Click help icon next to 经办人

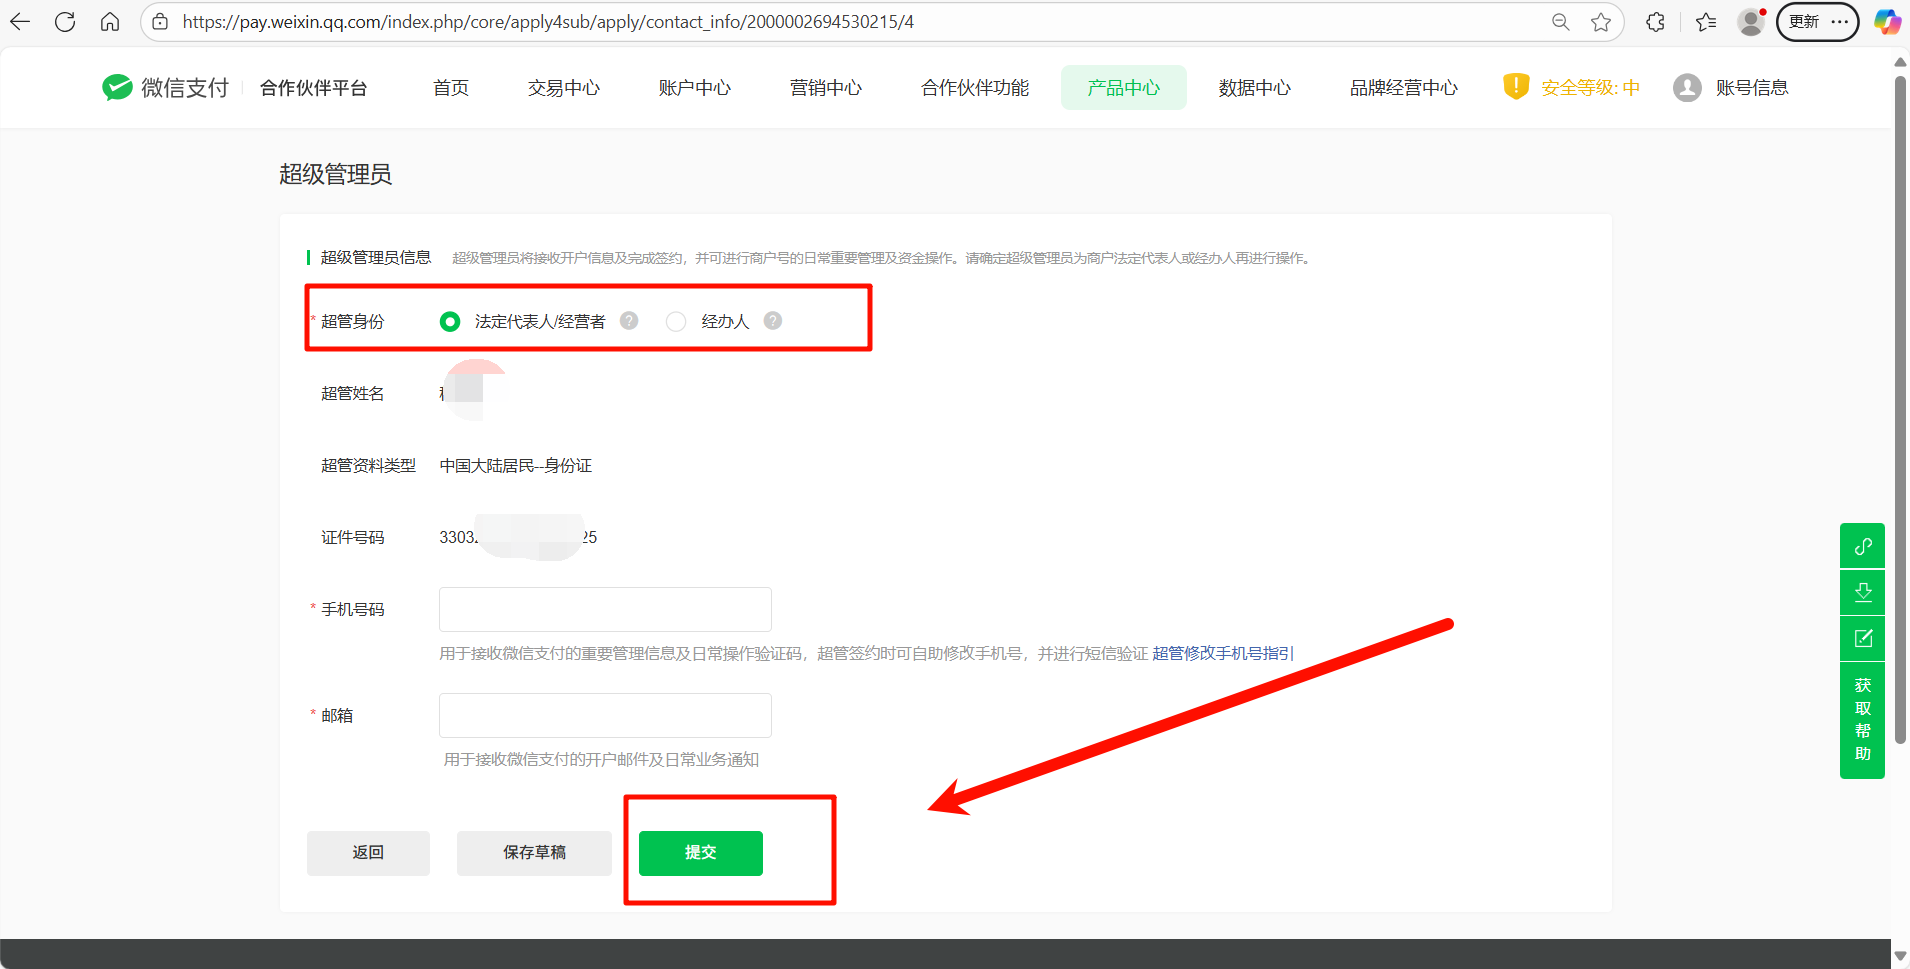(x=773, y=321)
